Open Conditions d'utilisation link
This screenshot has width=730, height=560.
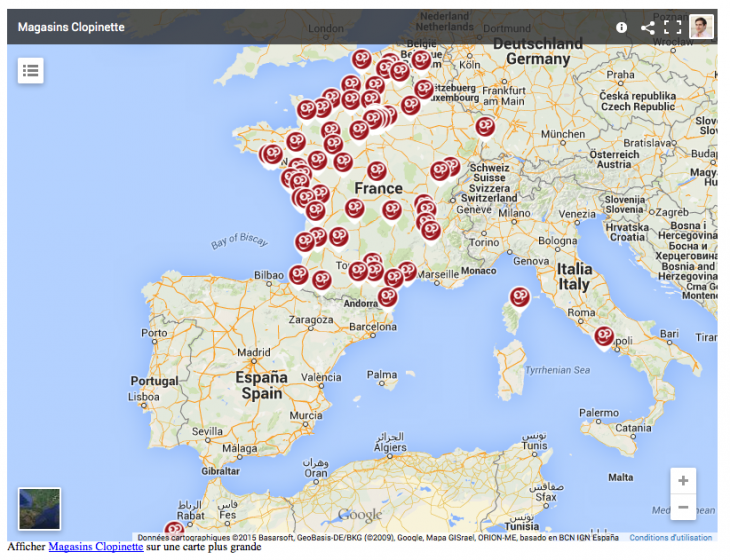[670, 538]
